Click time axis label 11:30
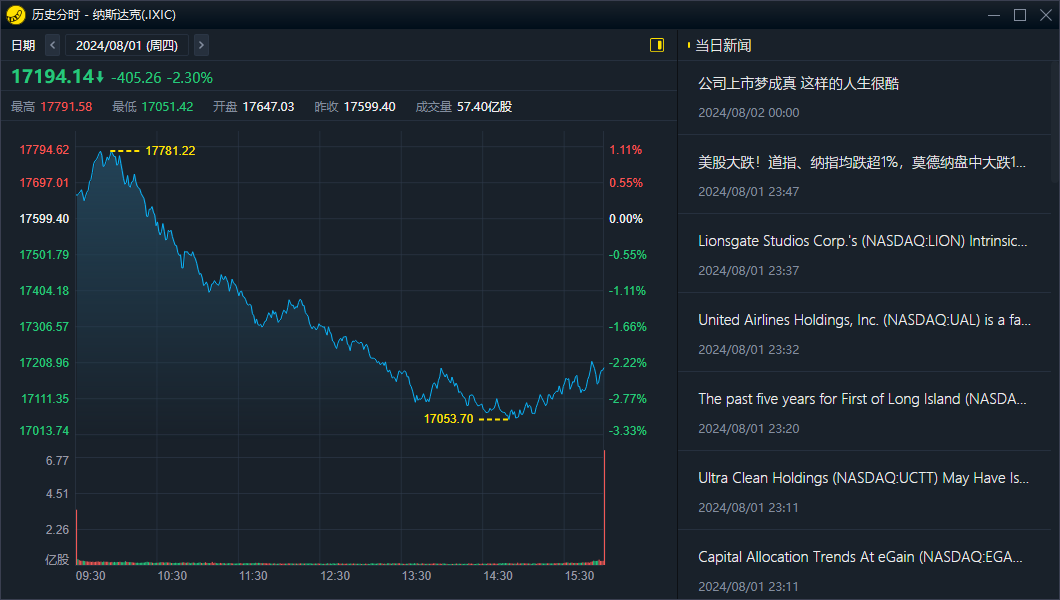 (x=254, y=576)
